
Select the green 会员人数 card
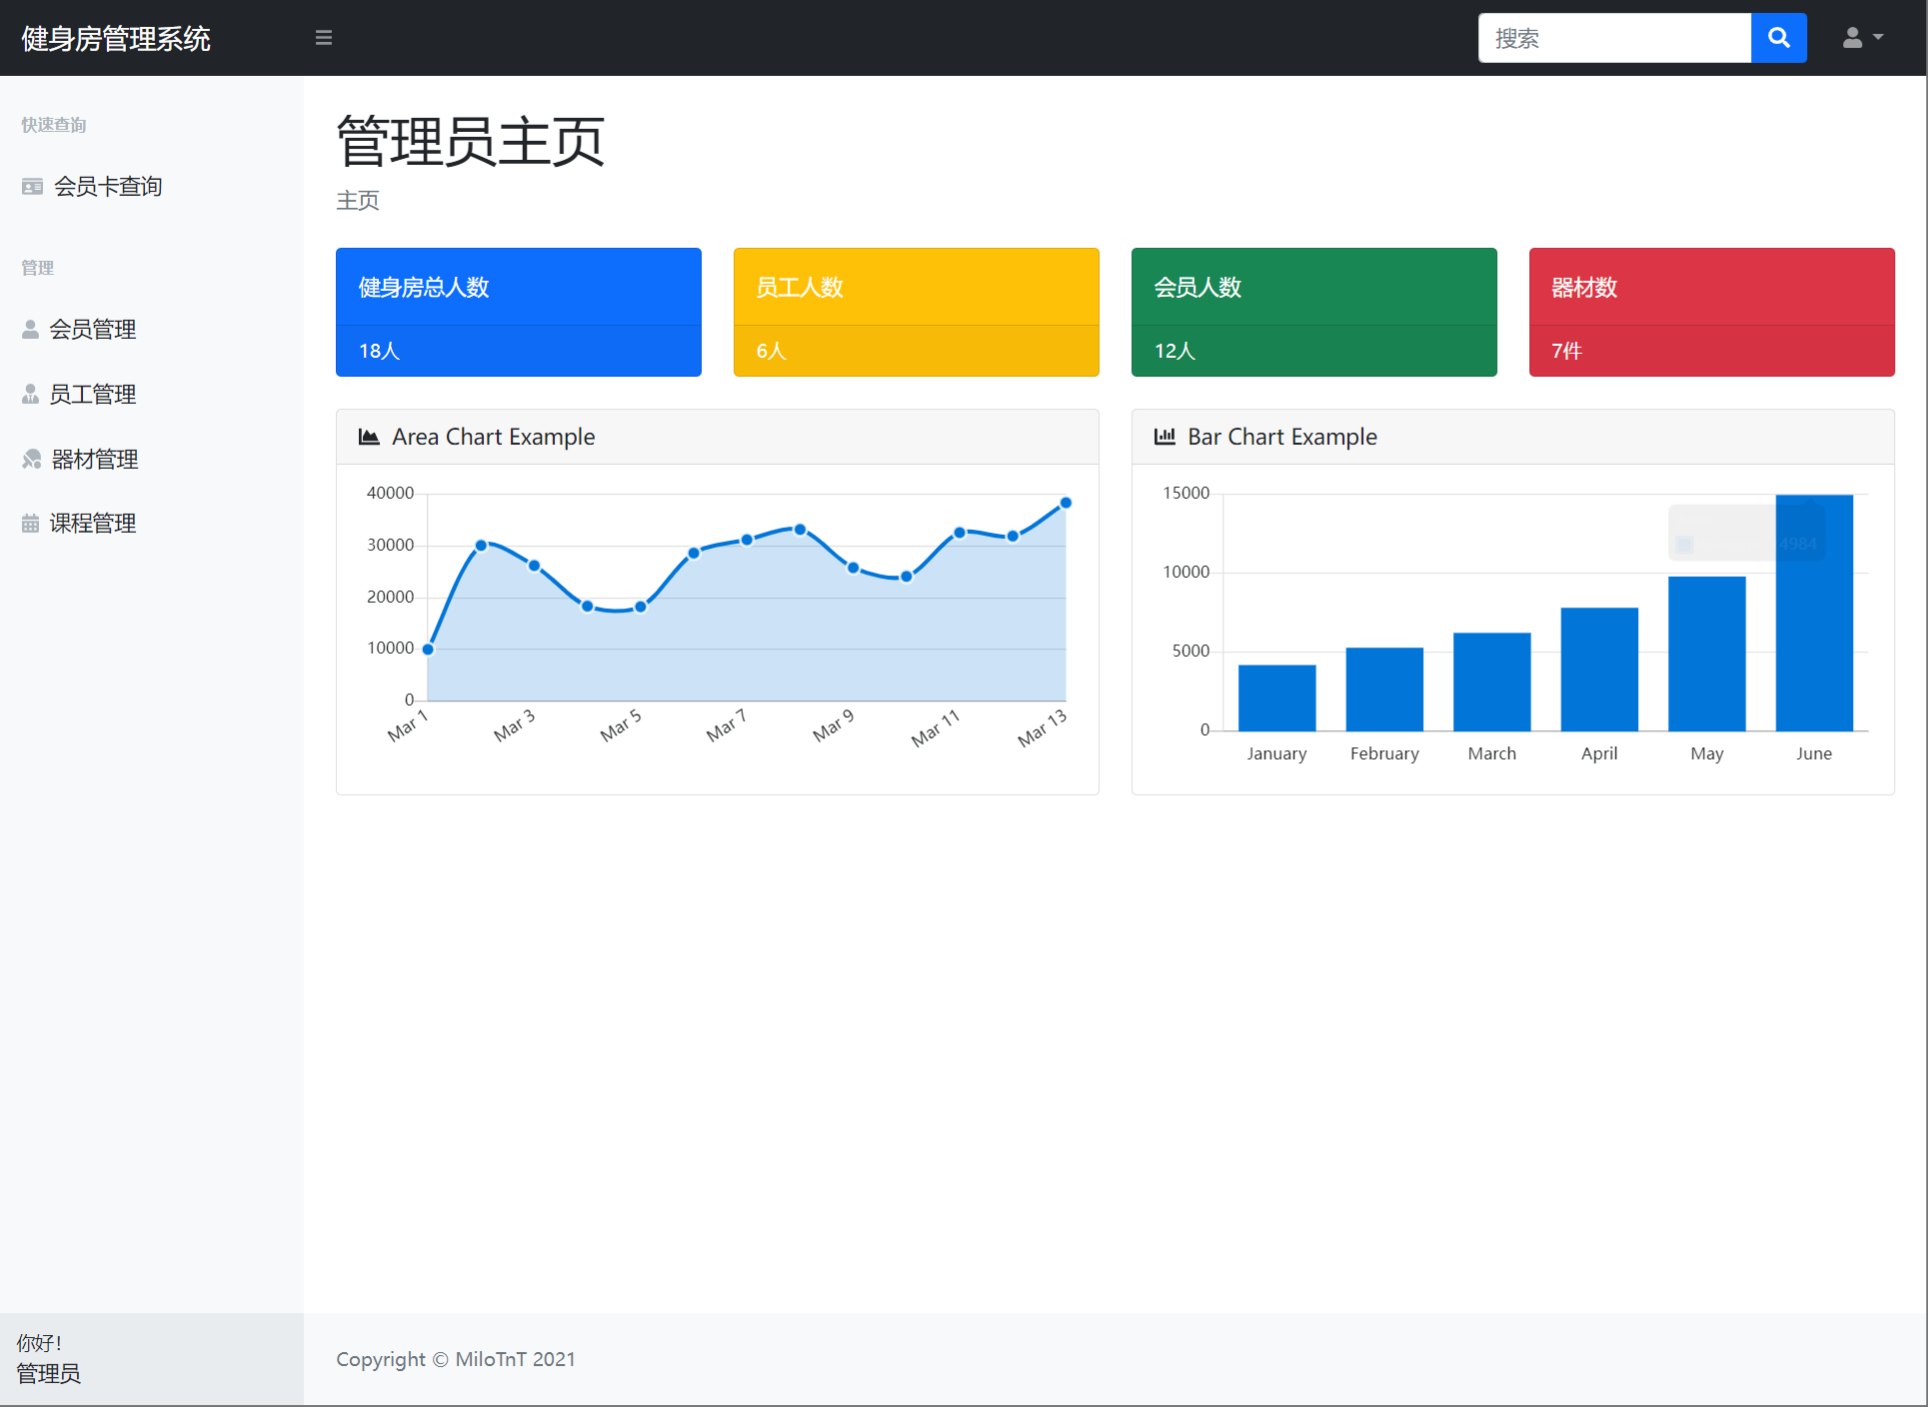pos(1313,311)
